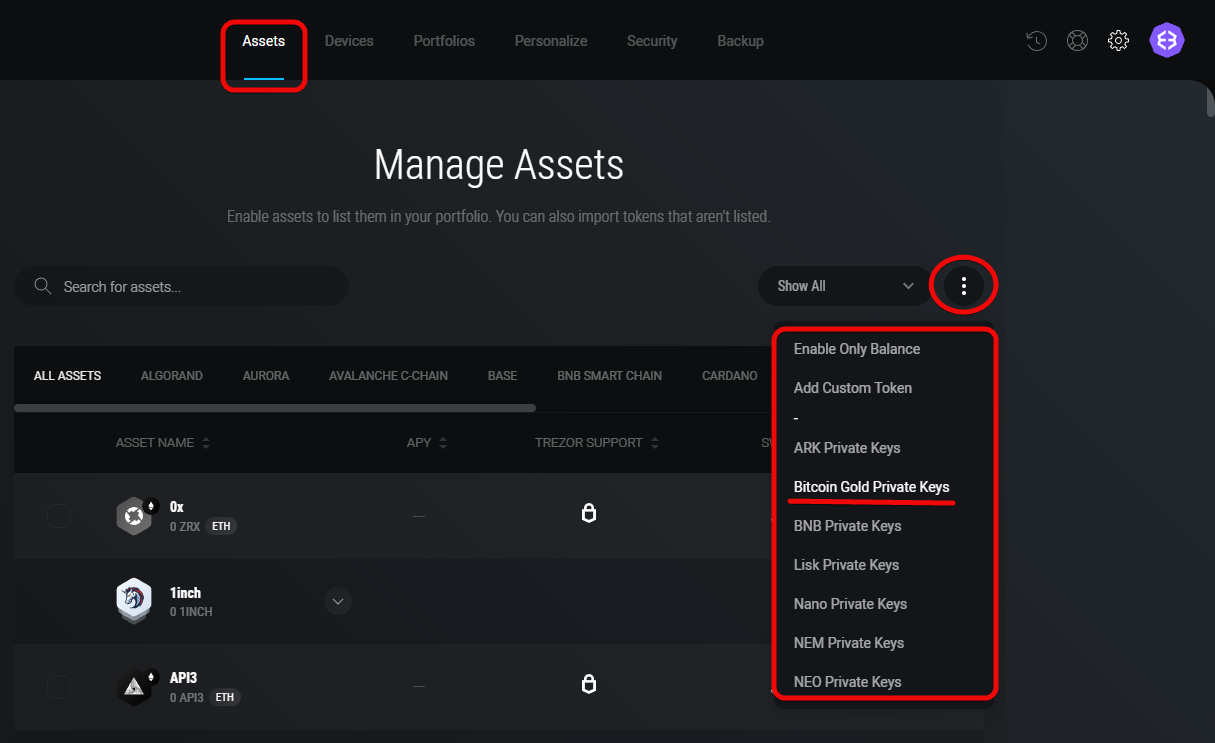
Task: Filter by the BASE network tab
Action: click(x=503, y=376)
